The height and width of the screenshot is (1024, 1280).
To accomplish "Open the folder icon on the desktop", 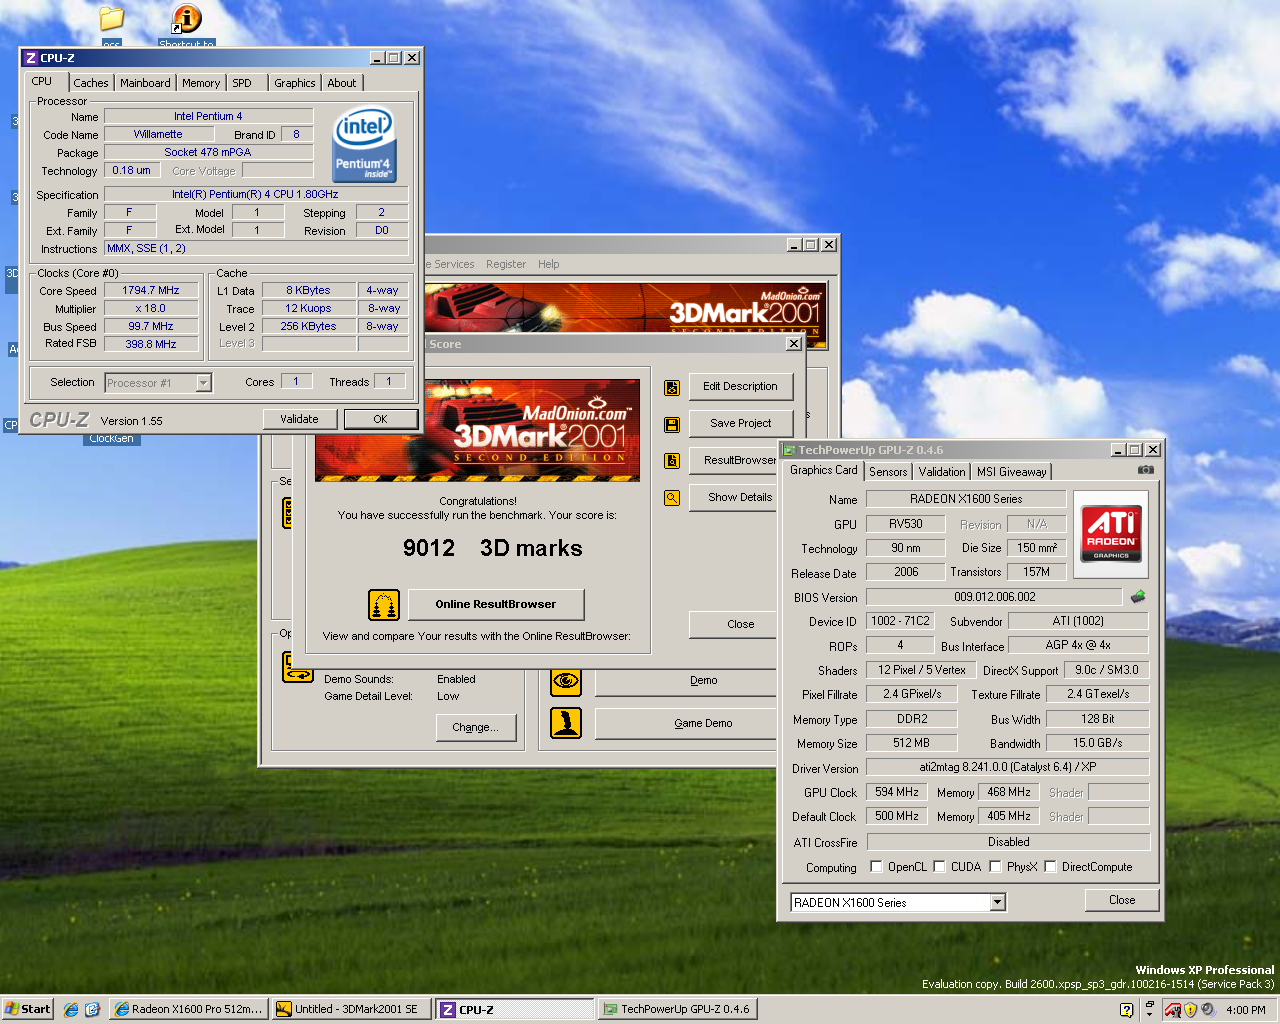I will (x=111, y=19).
